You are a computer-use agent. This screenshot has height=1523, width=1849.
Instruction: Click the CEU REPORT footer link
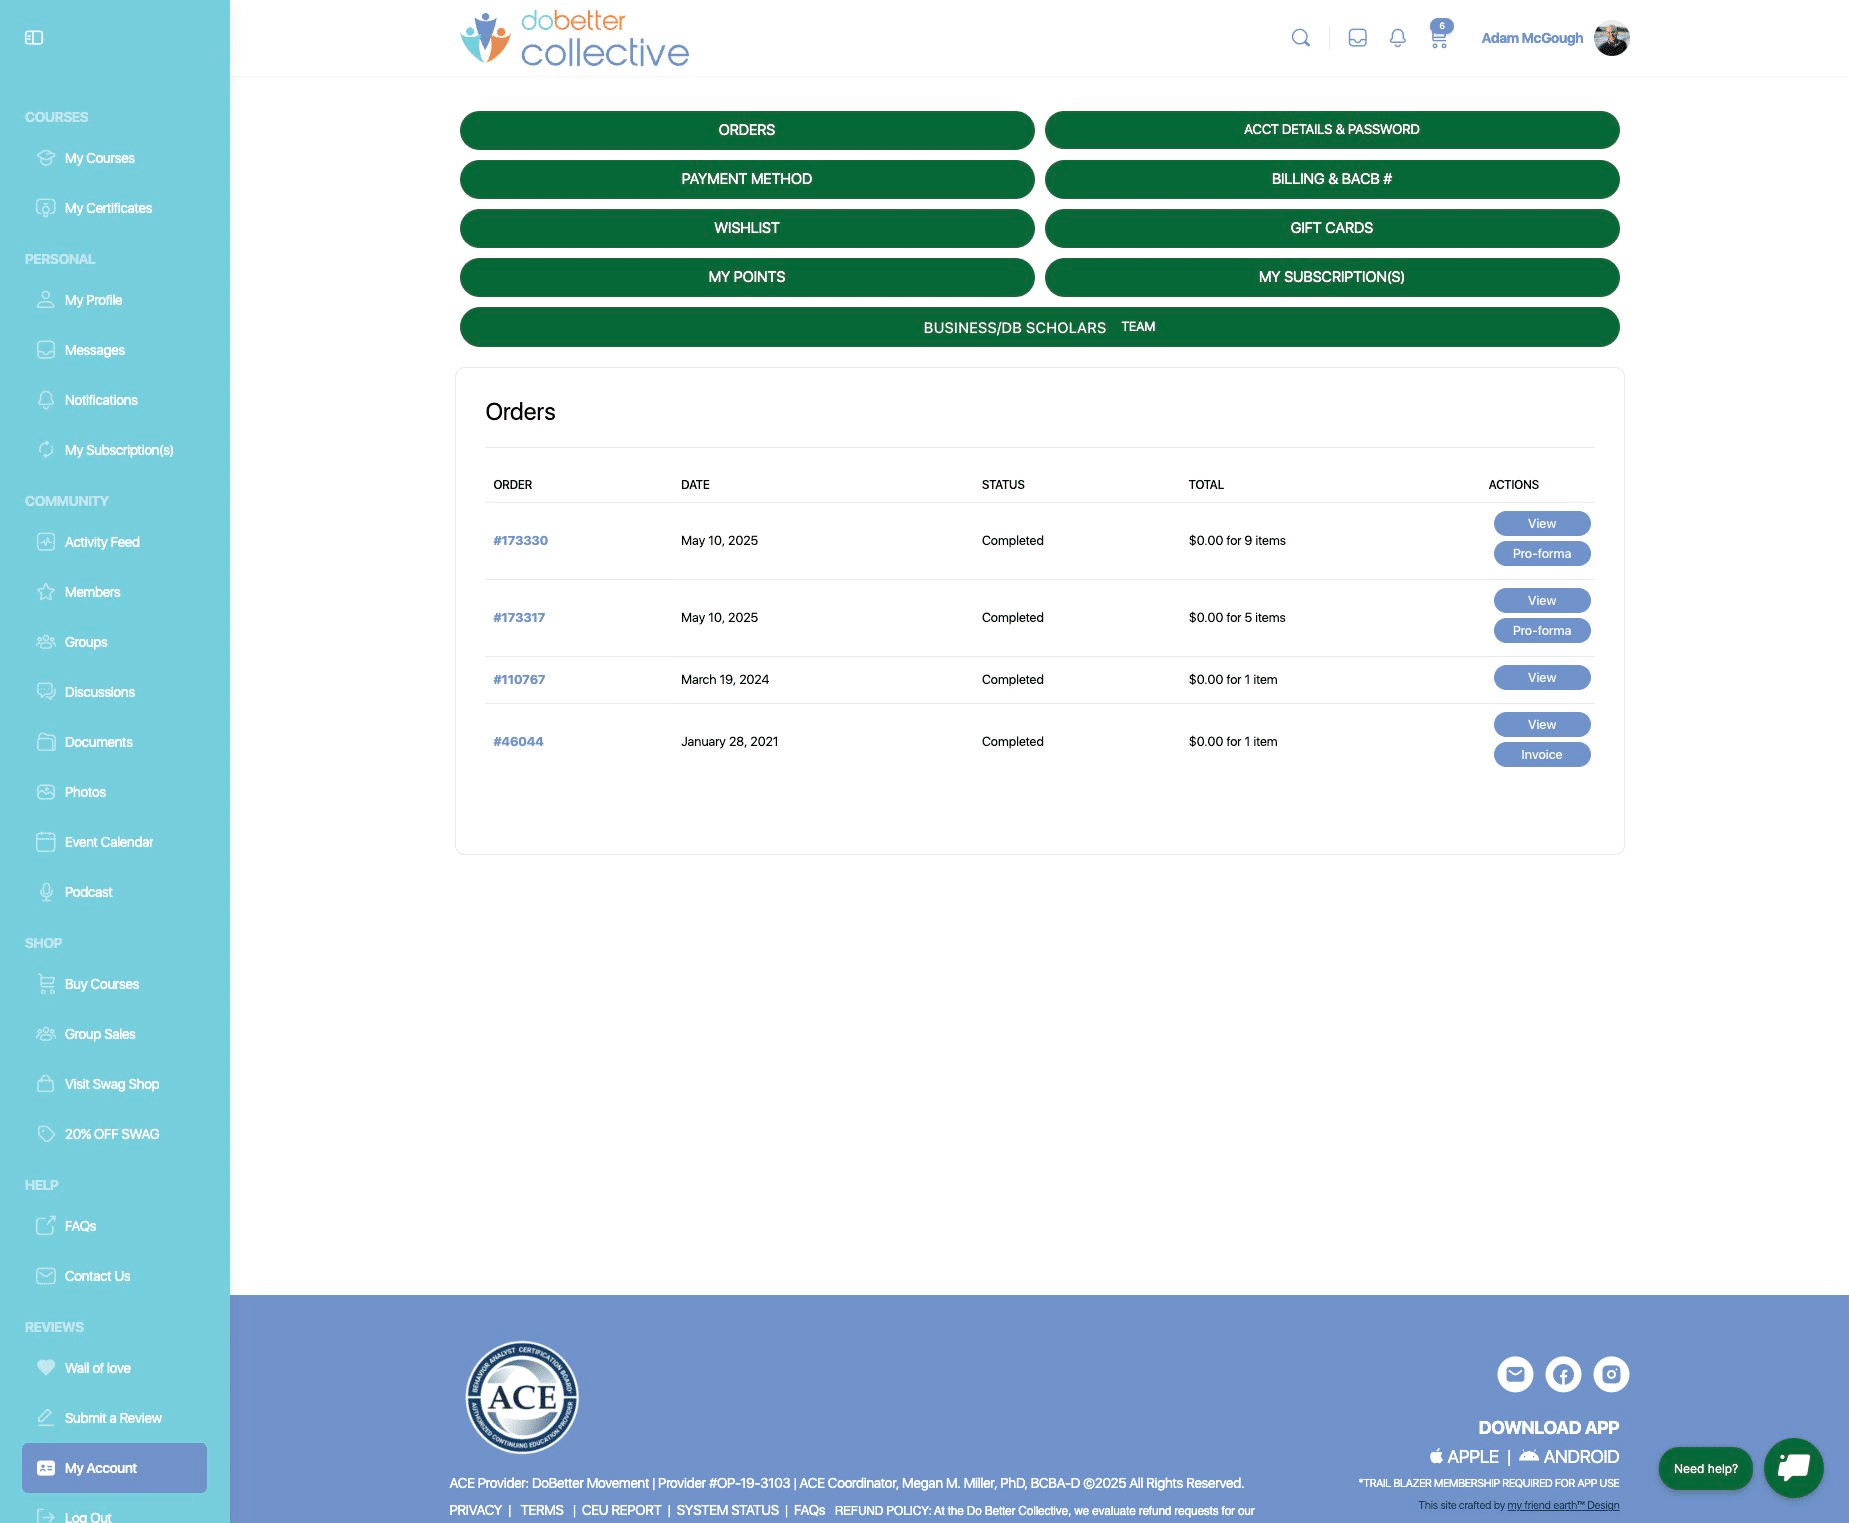621,1510
